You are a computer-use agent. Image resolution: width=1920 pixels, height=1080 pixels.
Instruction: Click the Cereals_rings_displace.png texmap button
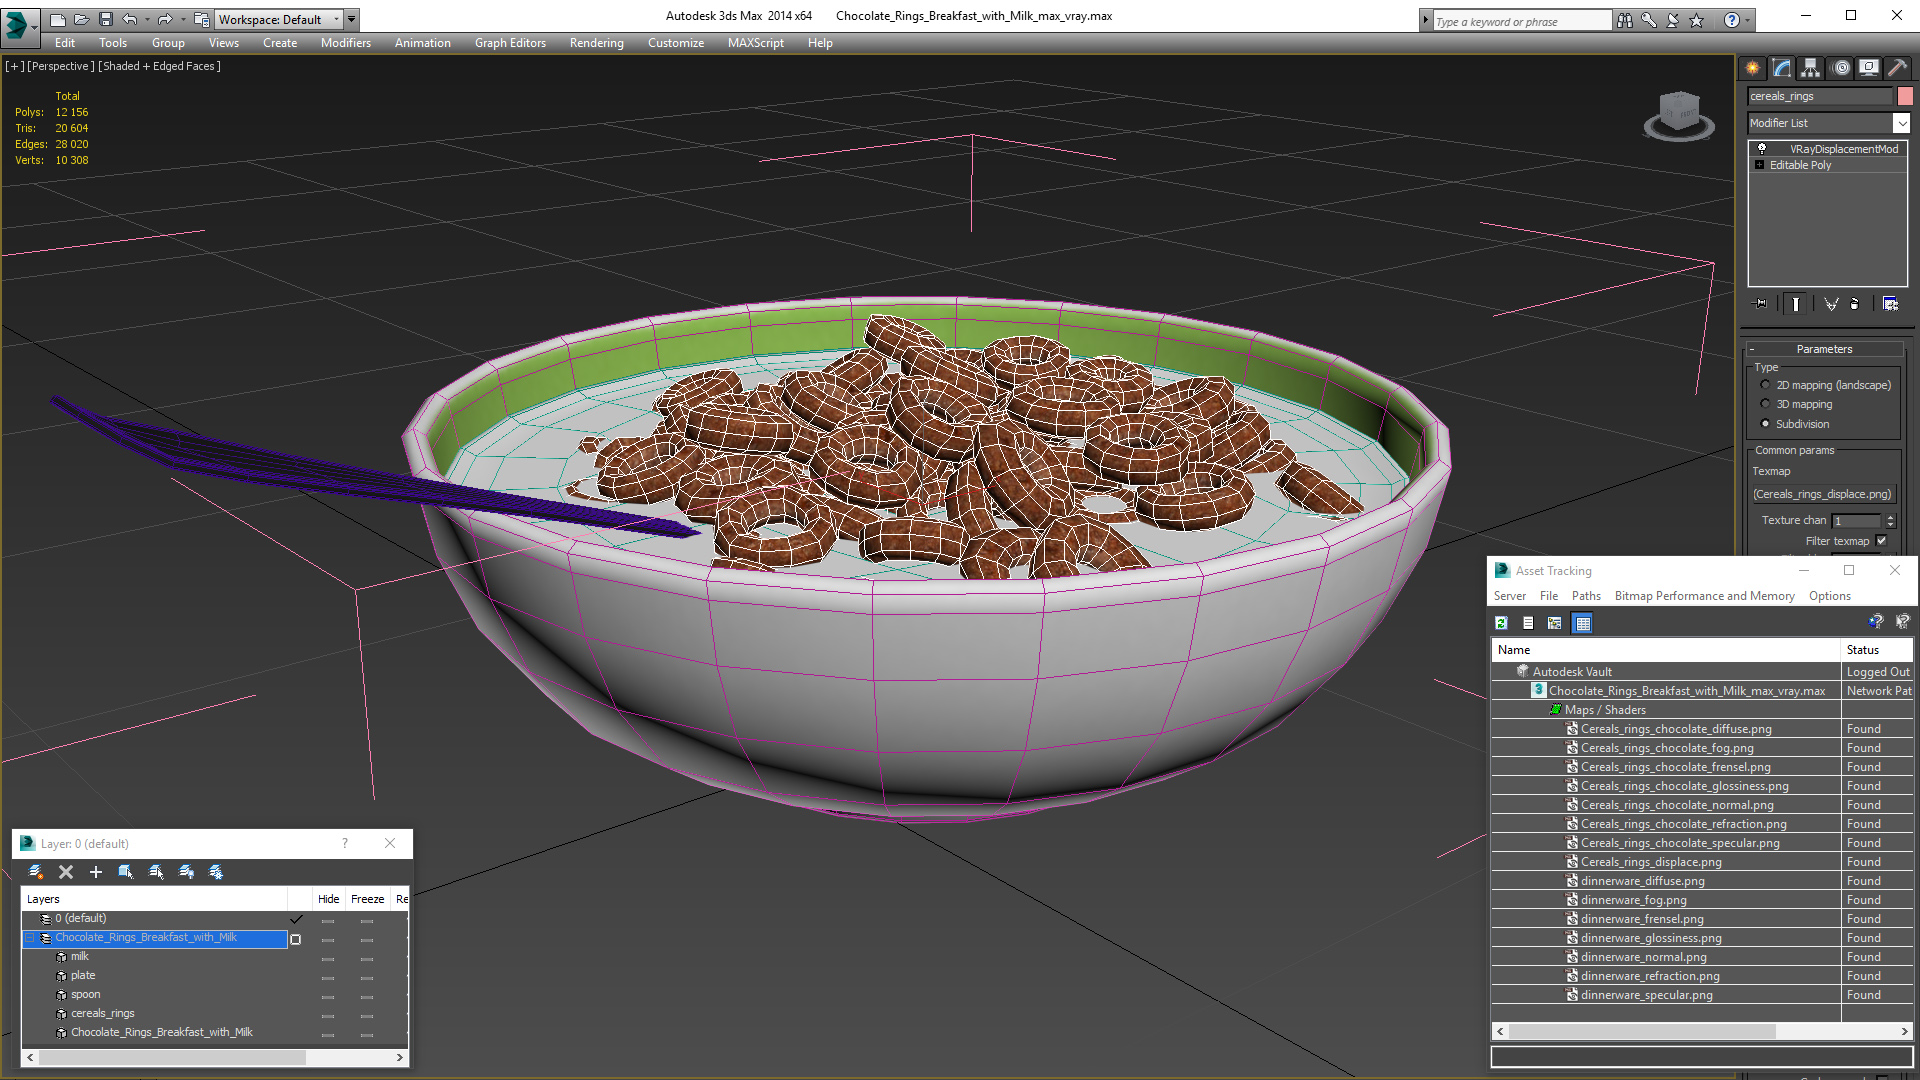[1822, 494]
